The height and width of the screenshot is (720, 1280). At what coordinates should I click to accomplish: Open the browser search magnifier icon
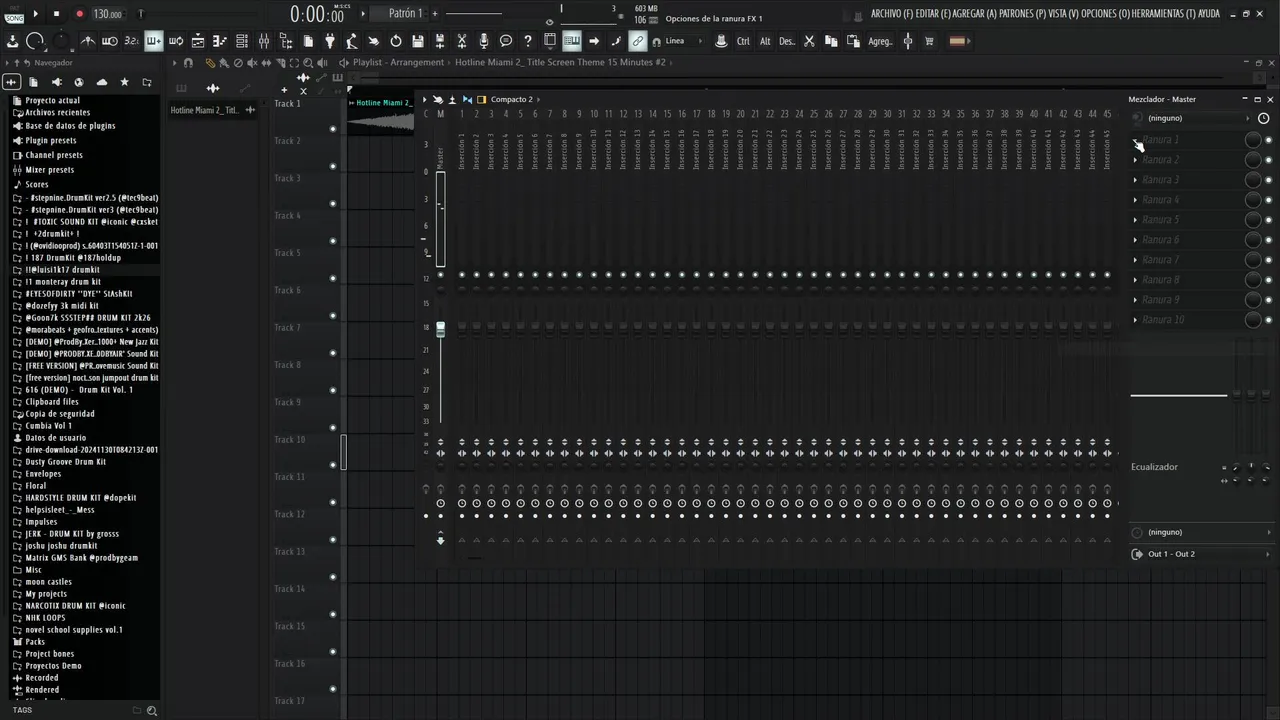click(x=152, y=711)
